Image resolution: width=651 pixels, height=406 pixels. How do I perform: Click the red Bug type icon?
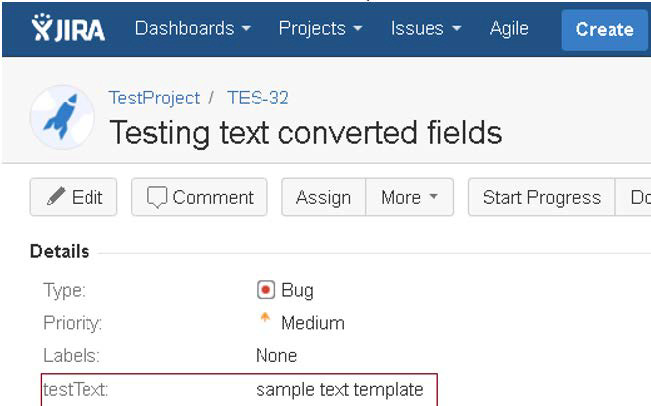point(266,291)
